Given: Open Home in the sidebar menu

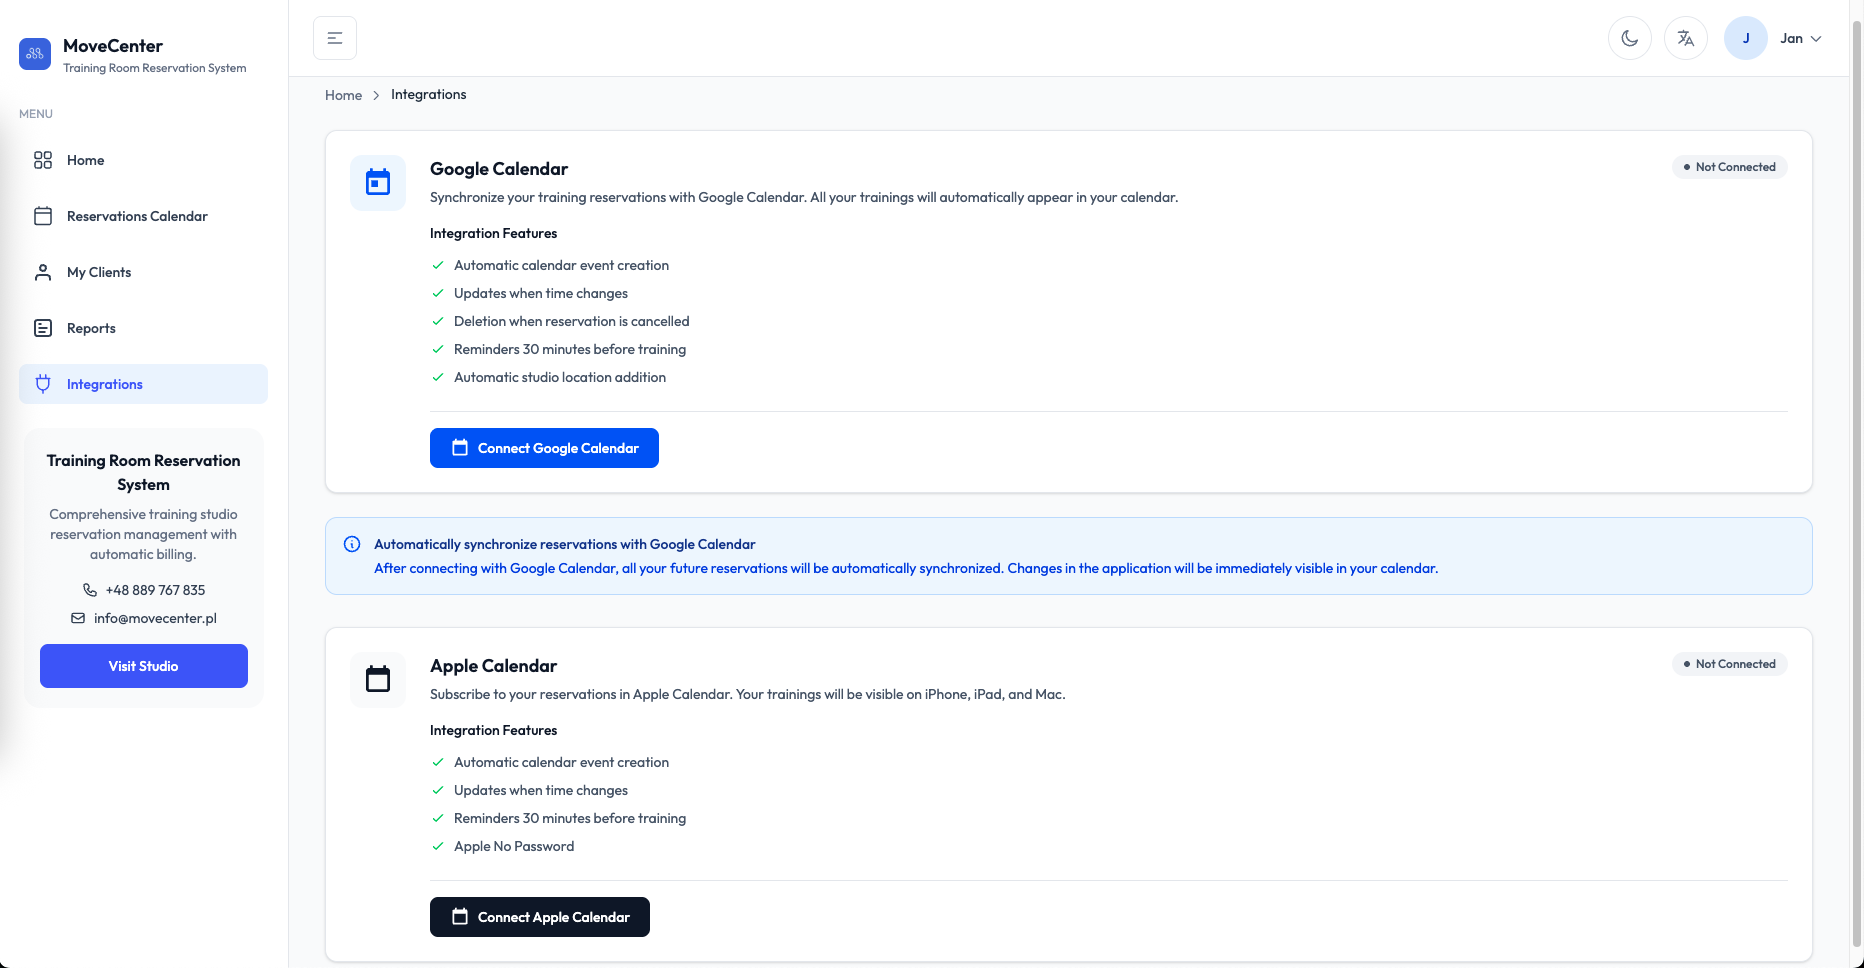Looking at the screenshot, I should click(143, 160).
